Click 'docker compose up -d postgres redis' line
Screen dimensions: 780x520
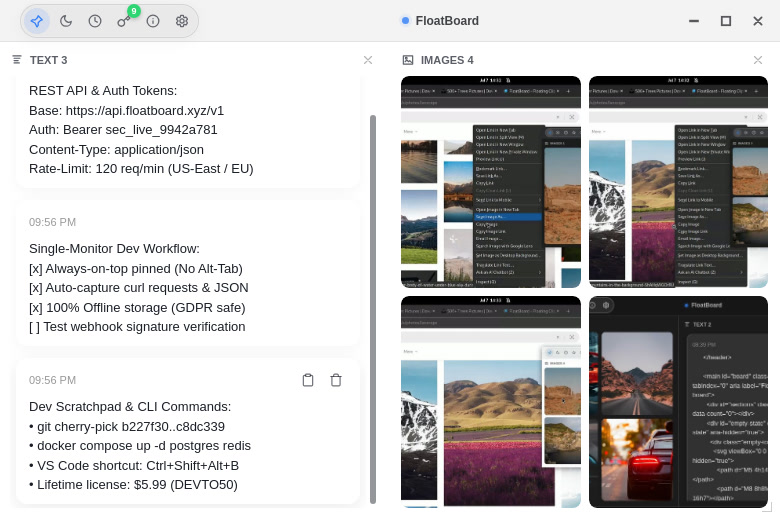coord(140,446)
